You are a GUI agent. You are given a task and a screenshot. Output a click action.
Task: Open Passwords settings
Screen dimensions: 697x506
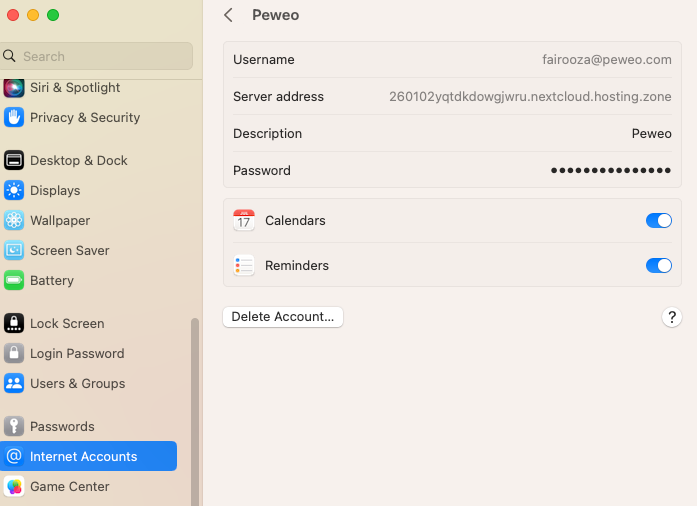(x=88, y=426)
